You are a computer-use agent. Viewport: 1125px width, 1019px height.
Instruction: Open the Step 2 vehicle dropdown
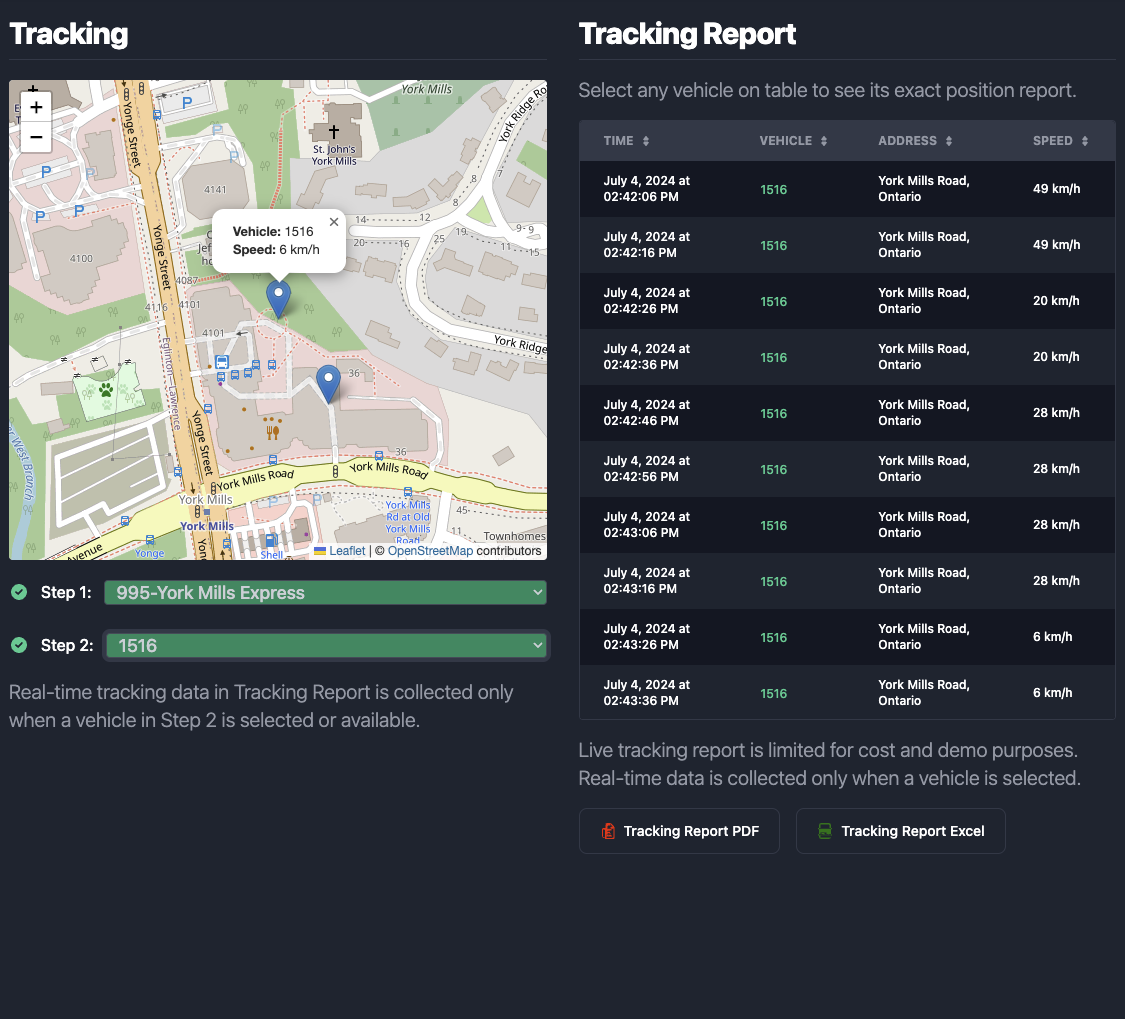pos(326,646)
